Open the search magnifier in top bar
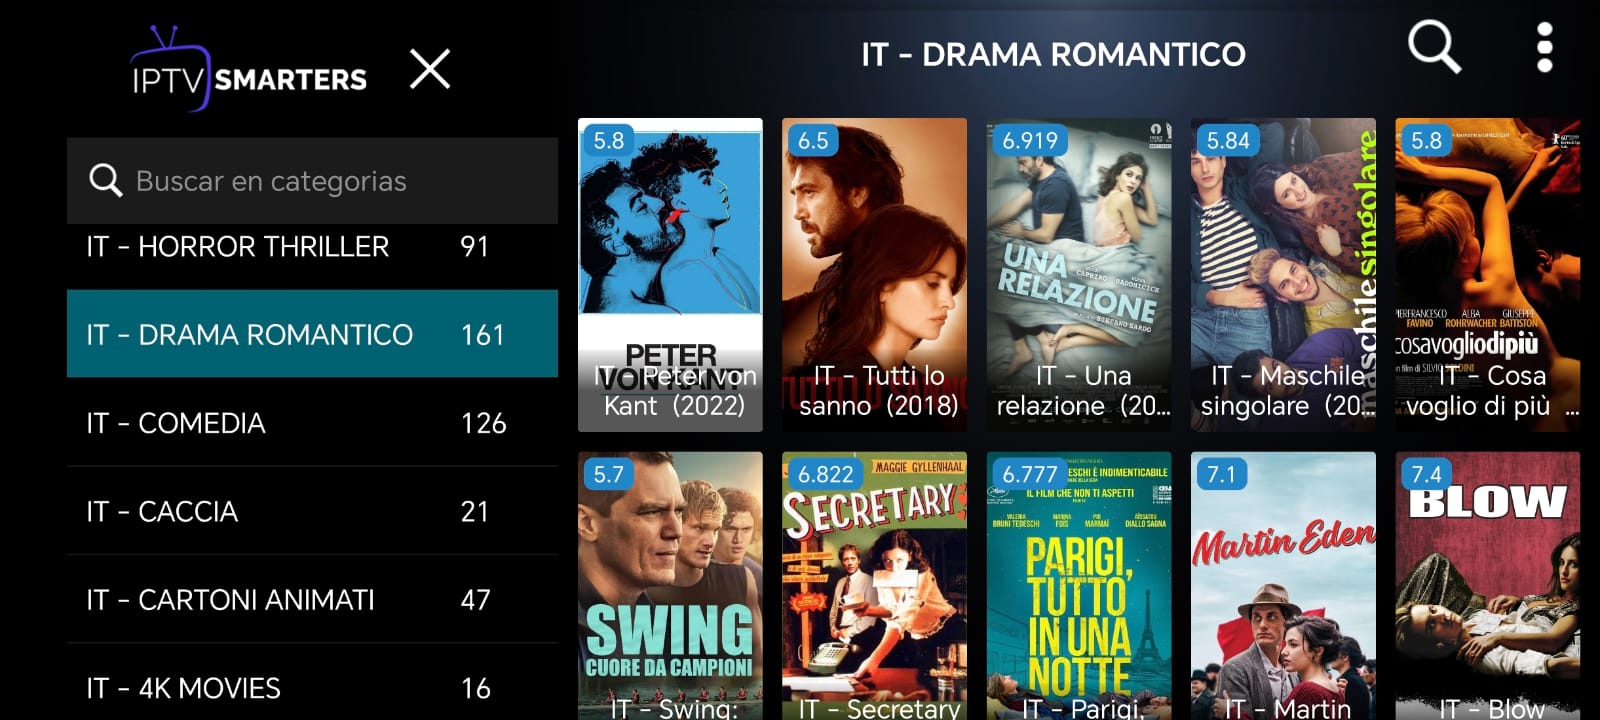The width and height of the screenshot is (1600, 720). click(1434, 48)
